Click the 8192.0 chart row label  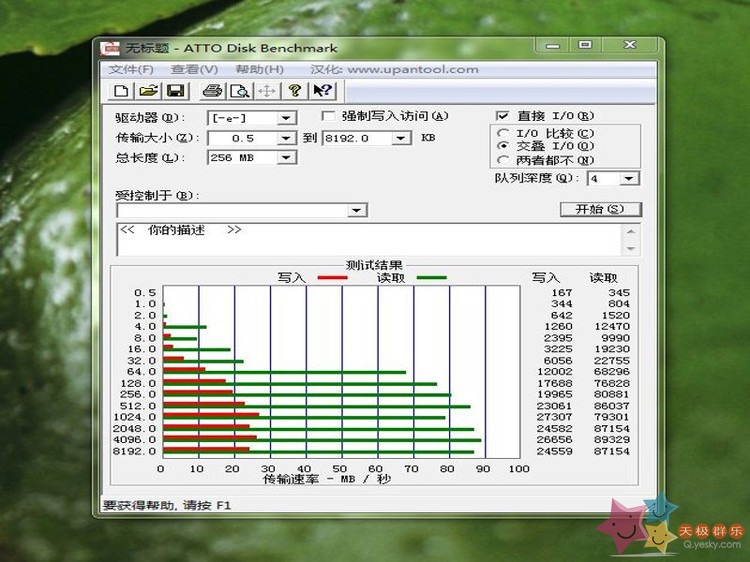[x=134, y=451]
